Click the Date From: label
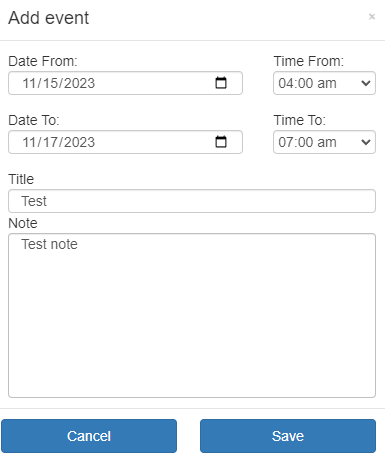The image size is (385, 460). pos(43,61)
